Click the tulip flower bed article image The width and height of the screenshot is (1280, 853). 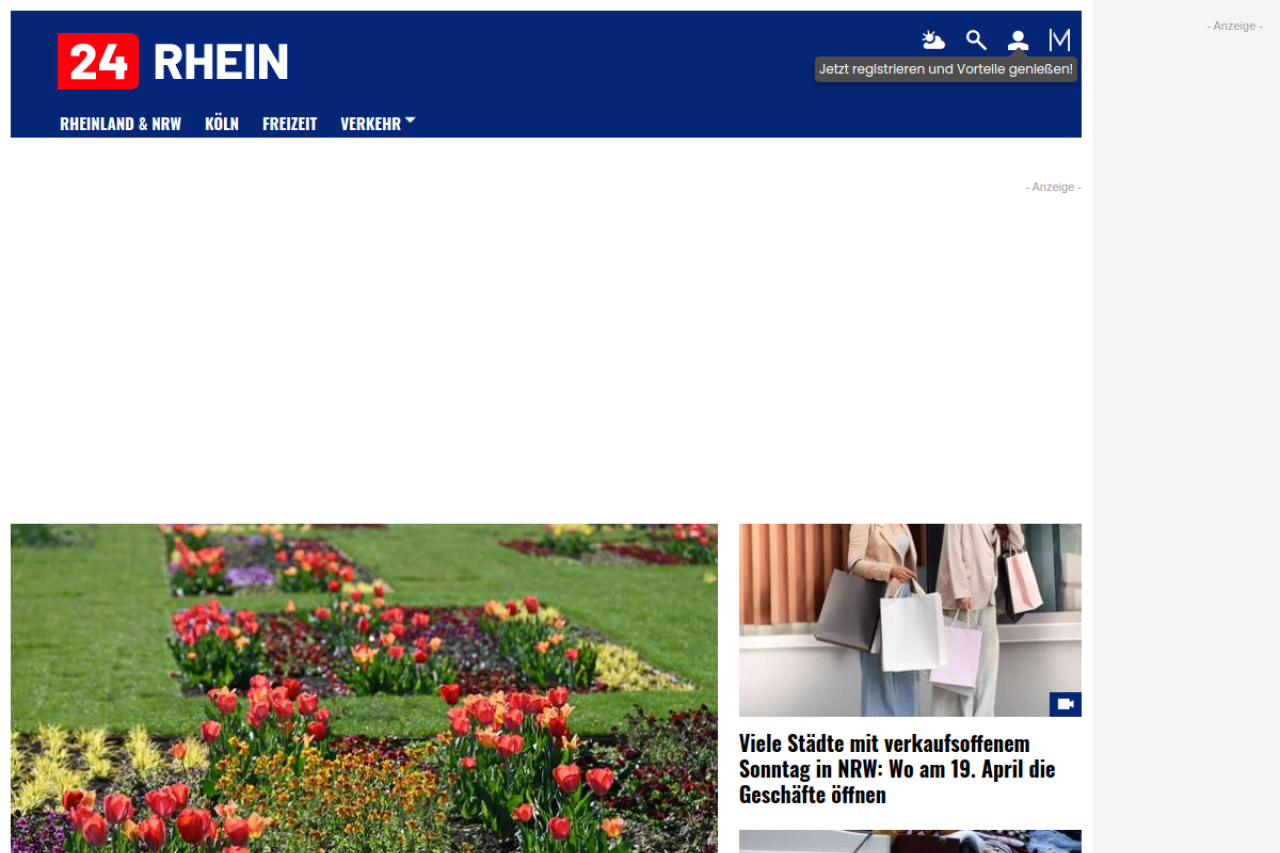tap(364, 687)
